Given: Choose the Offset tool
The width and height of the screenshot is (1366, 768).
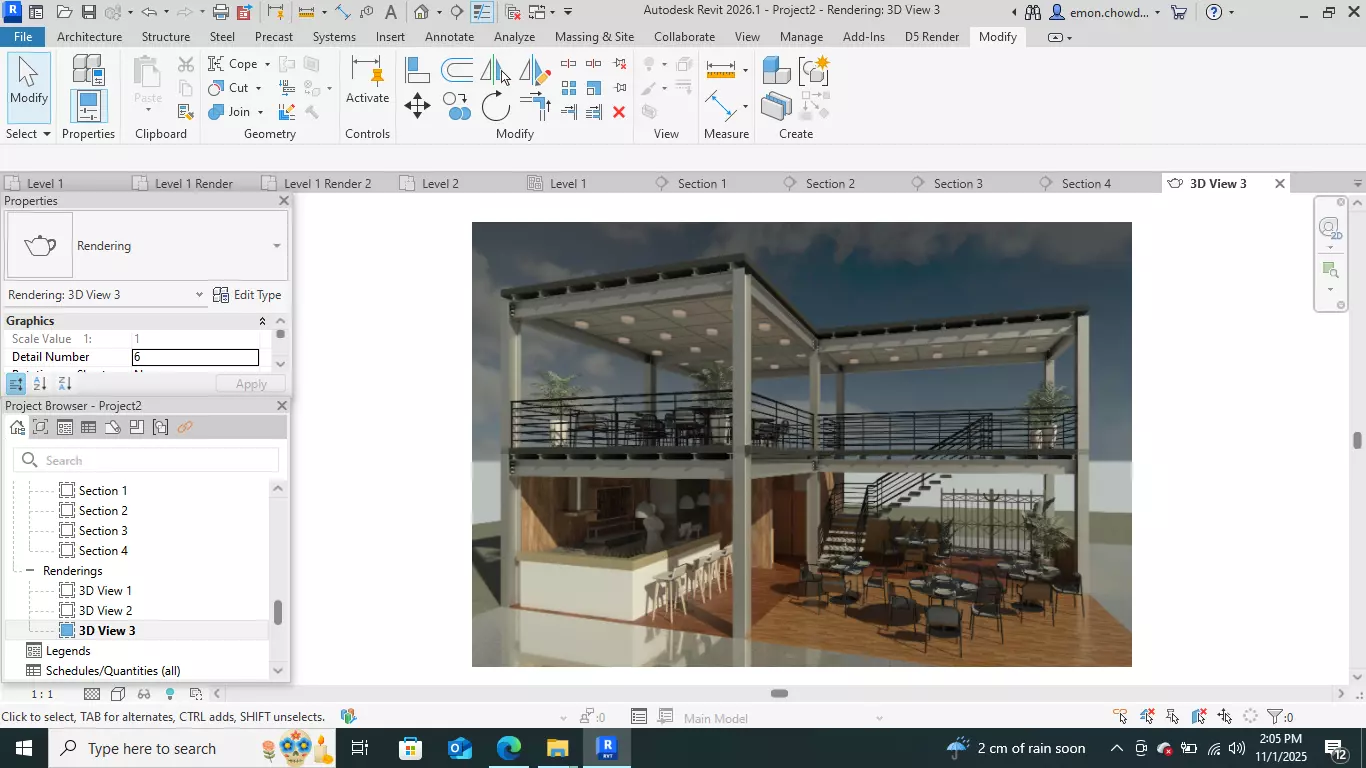Looking at the screenshot, I should point(457,70).
